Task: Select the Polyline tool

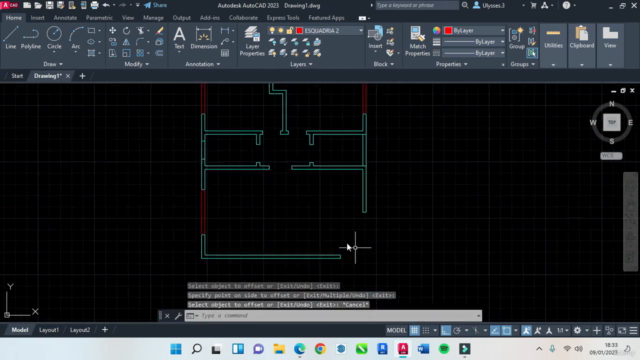Action: click(31, 38)
